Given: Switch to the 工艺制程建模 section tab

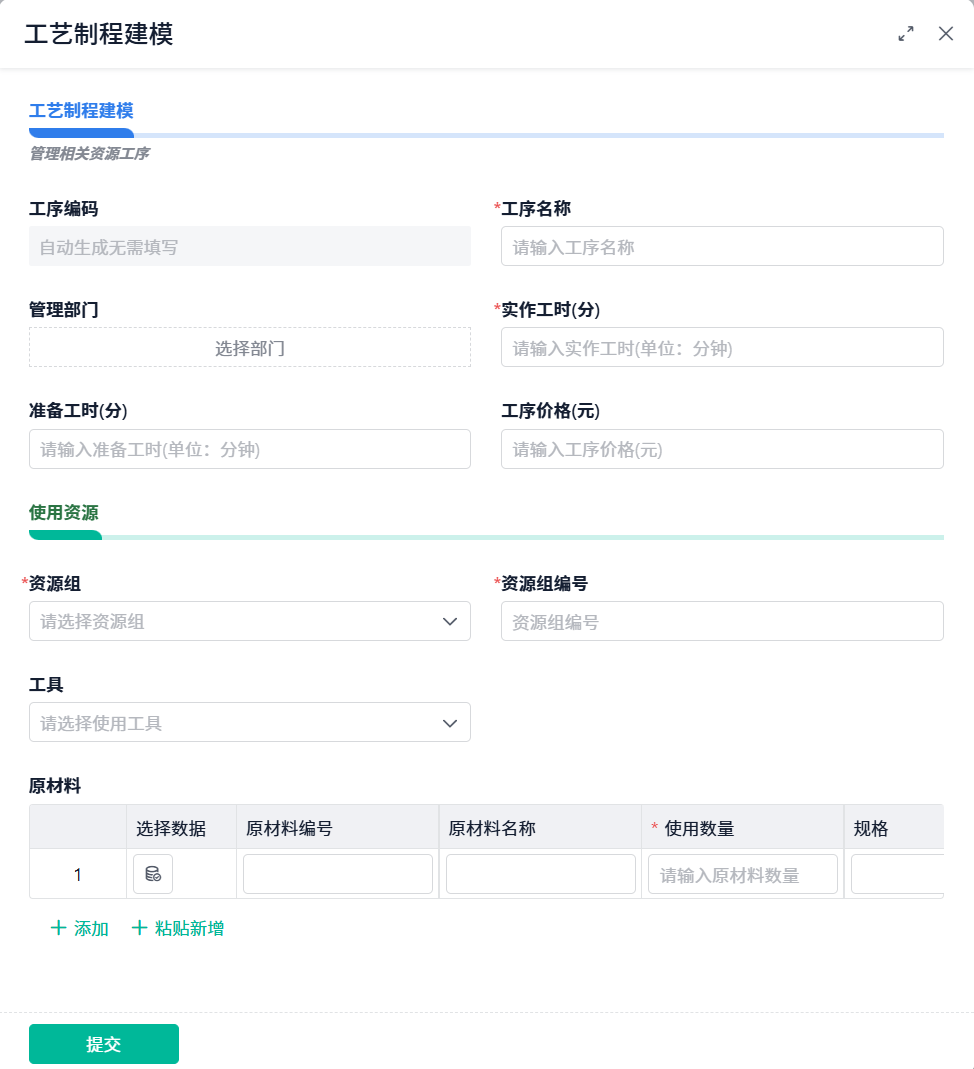Looking at the screenshot, I should click(81, 111).
